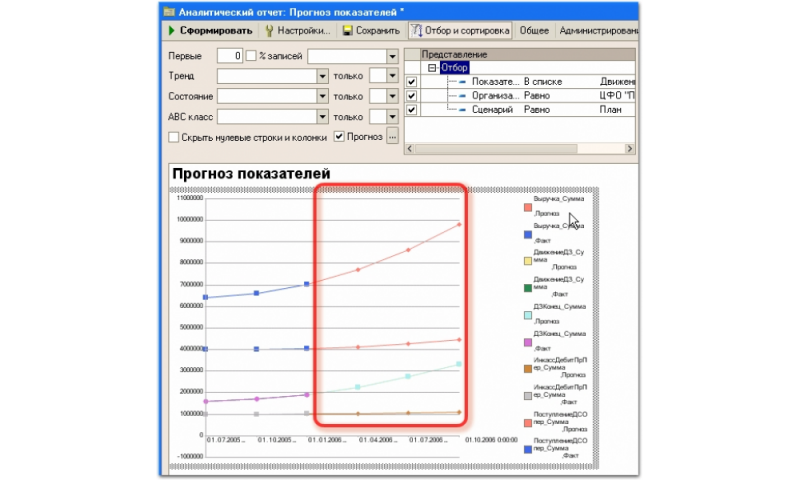
Task: Click the application icon in the title bar
Action: (169, 10)
